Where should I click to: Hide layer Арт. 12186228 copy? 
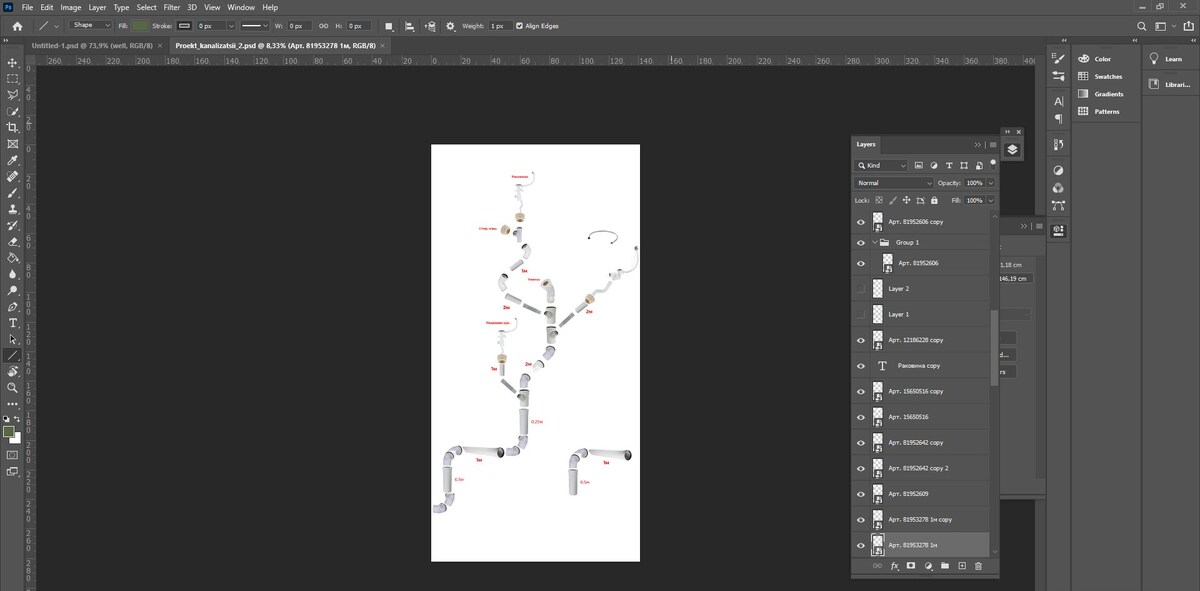click(x=861, y=340)
